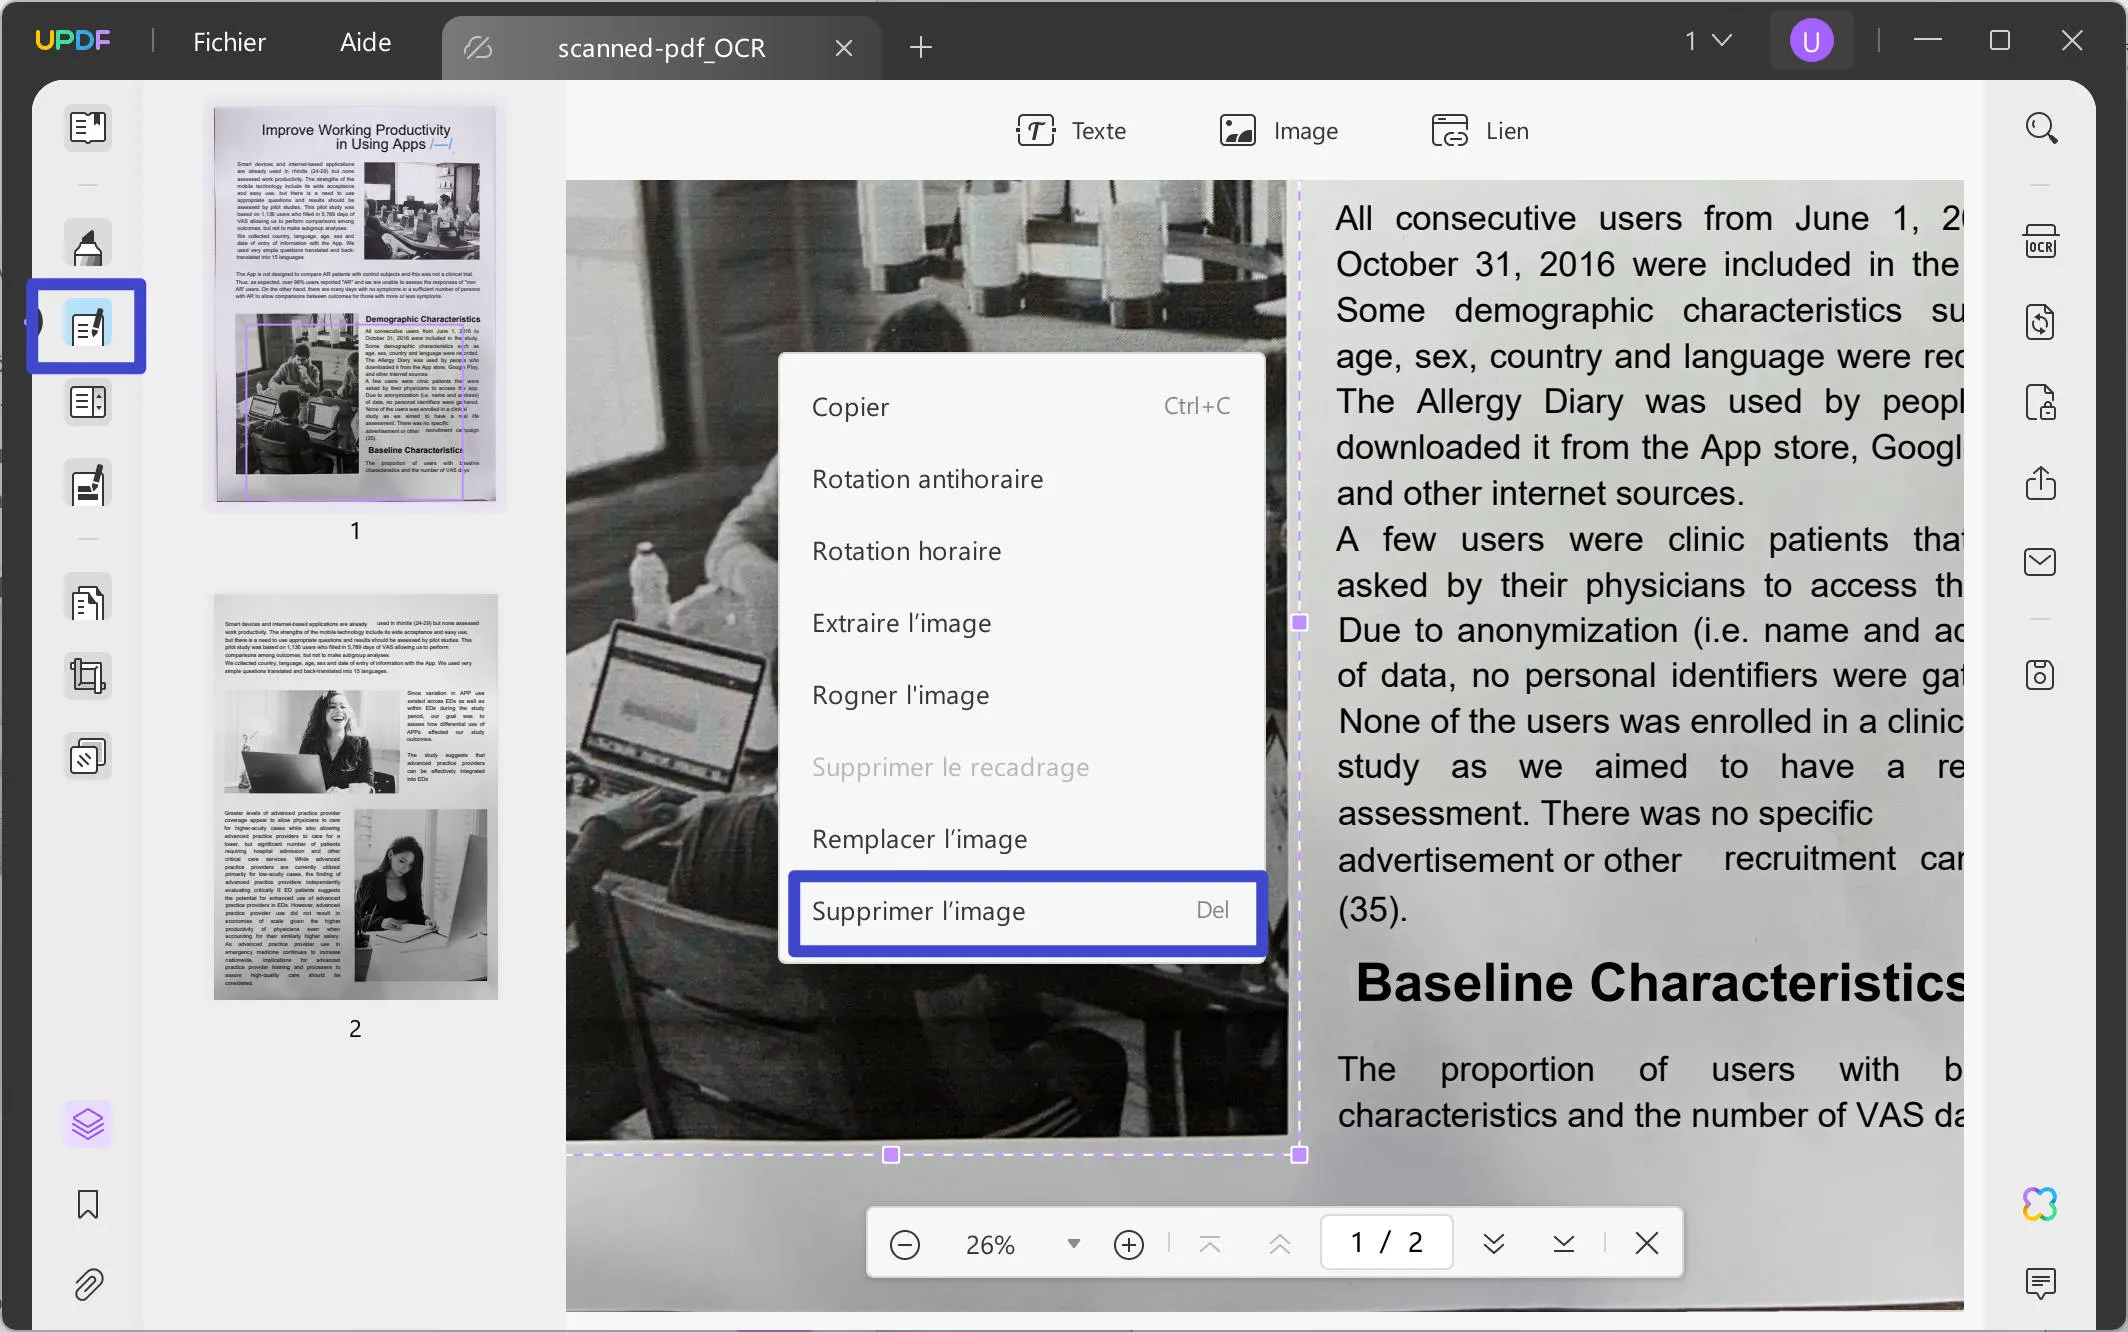Open the Reader mode icon in left sidebar
The width and height of the screenshot is (2128, 1332).
pyautogui.click(x=88, y=128)
